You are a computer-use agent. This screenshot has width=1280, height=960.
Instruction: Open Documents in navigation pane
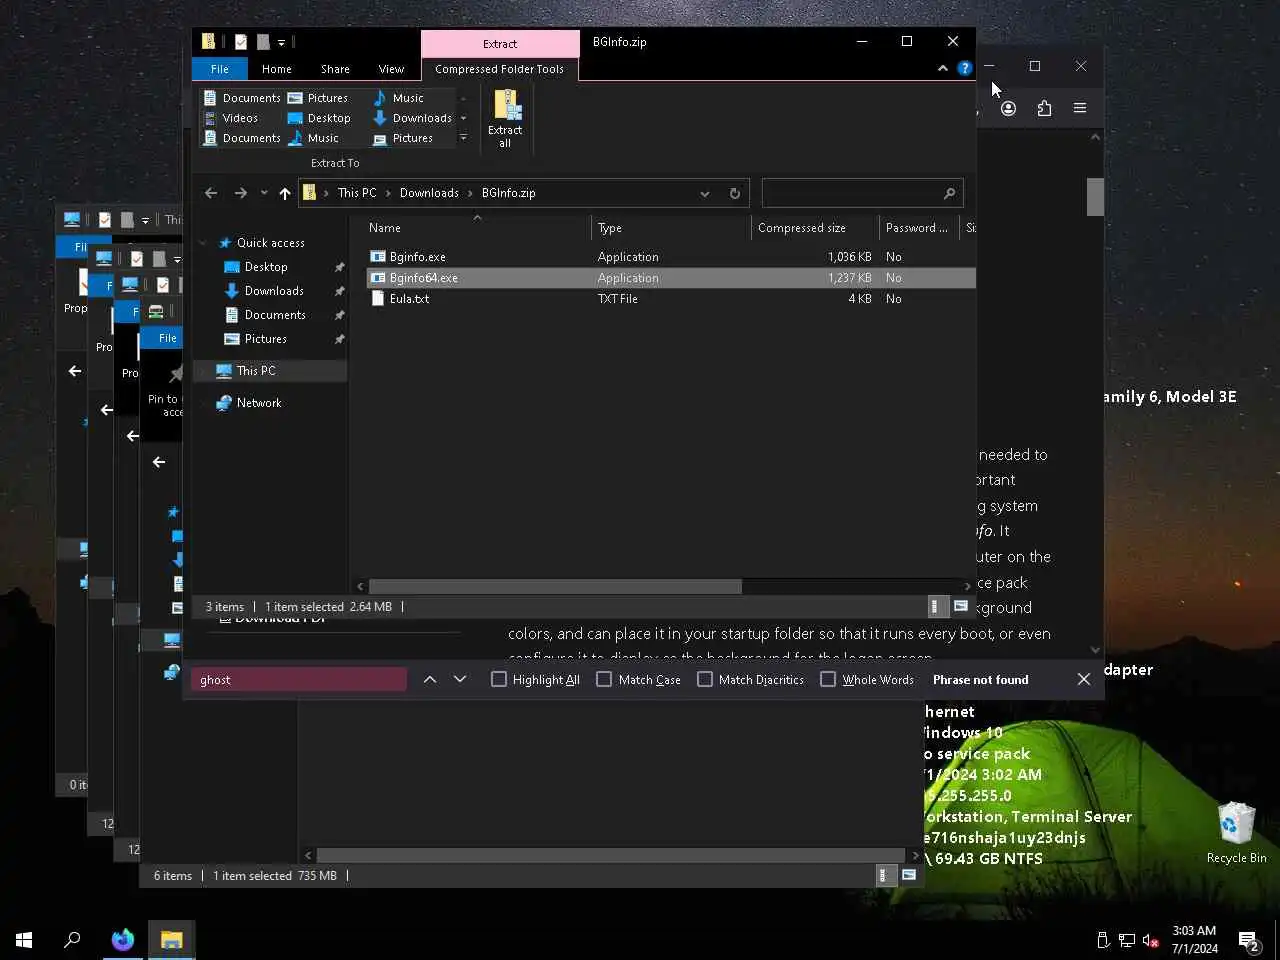click(274, 315)
